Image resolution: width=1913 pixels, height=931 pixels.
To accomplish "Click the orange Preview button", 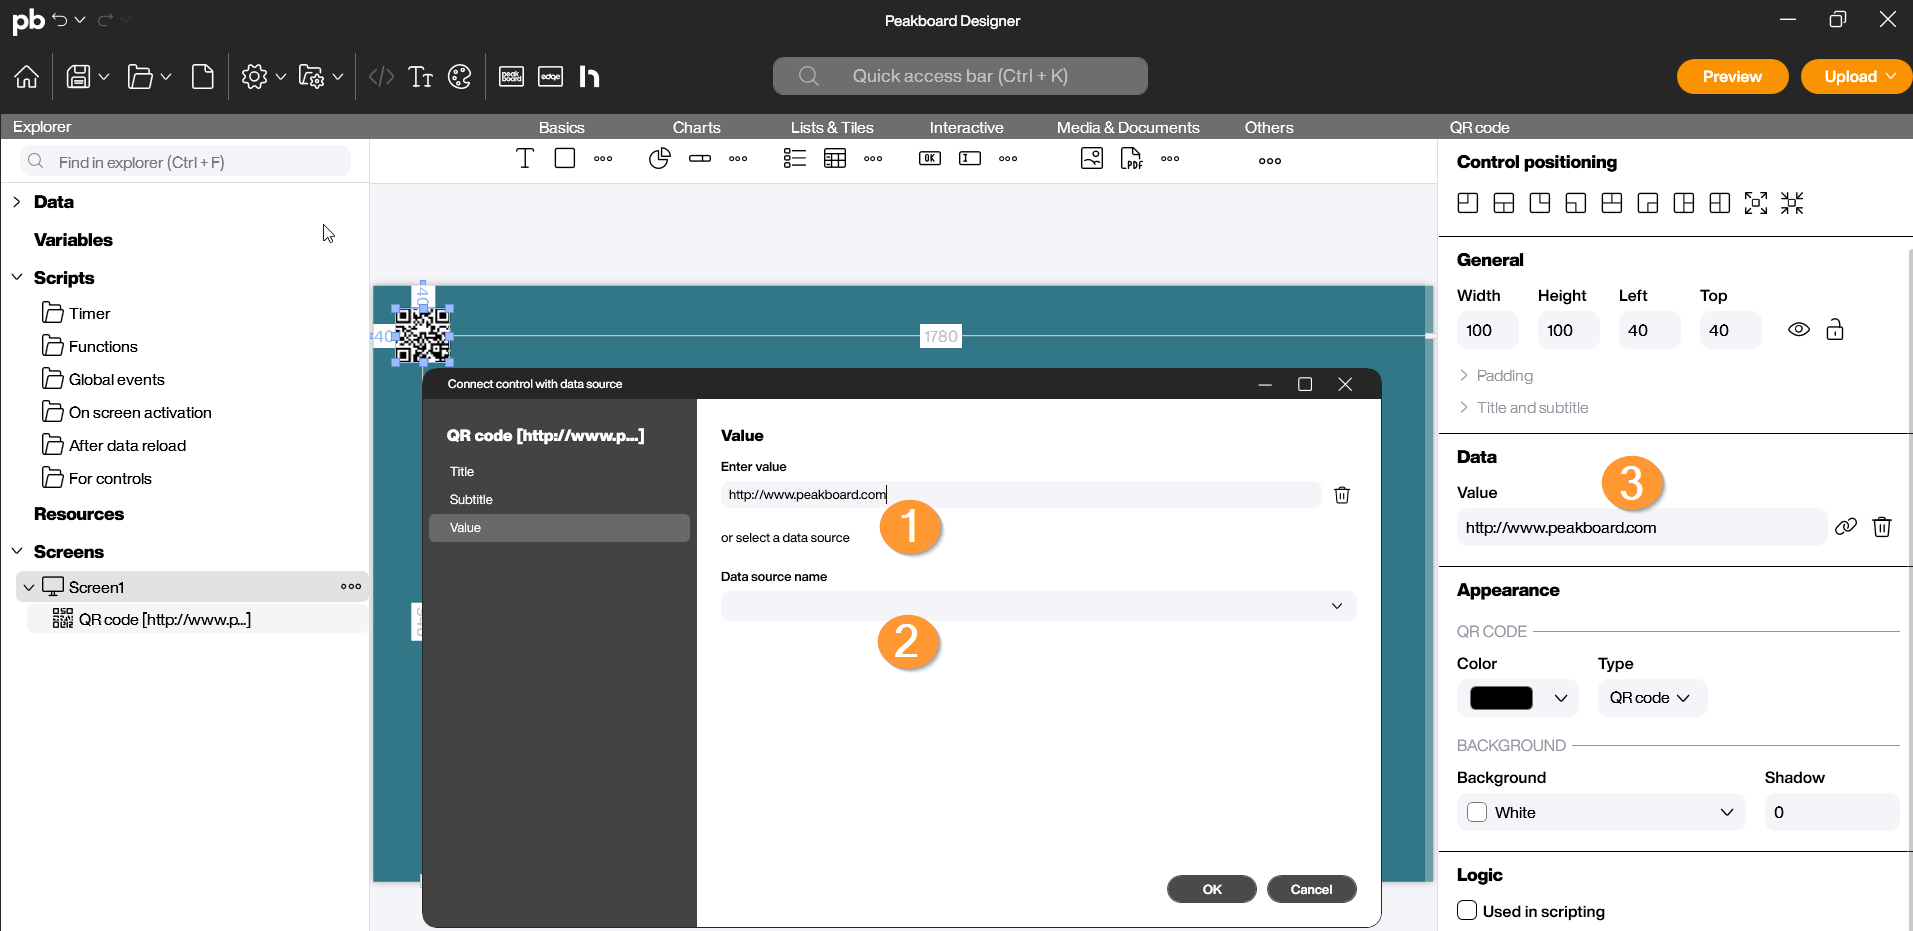I will 1732,77.
